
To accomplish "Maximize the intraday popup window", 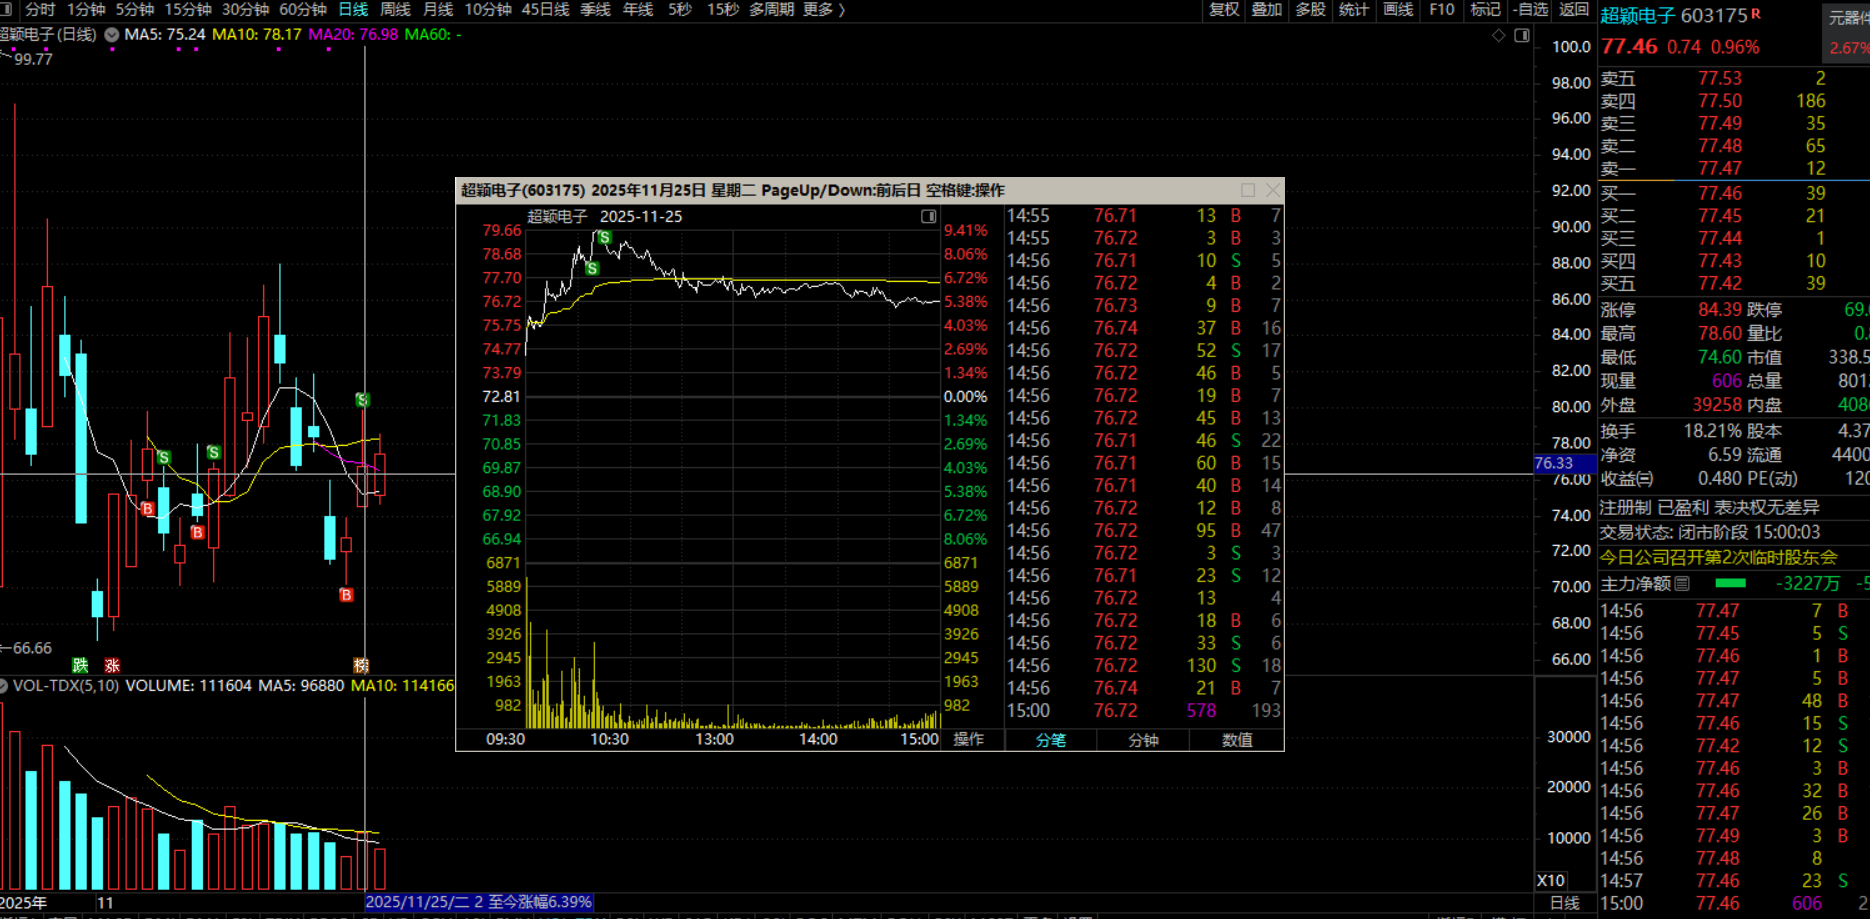I will point(1248,190).
